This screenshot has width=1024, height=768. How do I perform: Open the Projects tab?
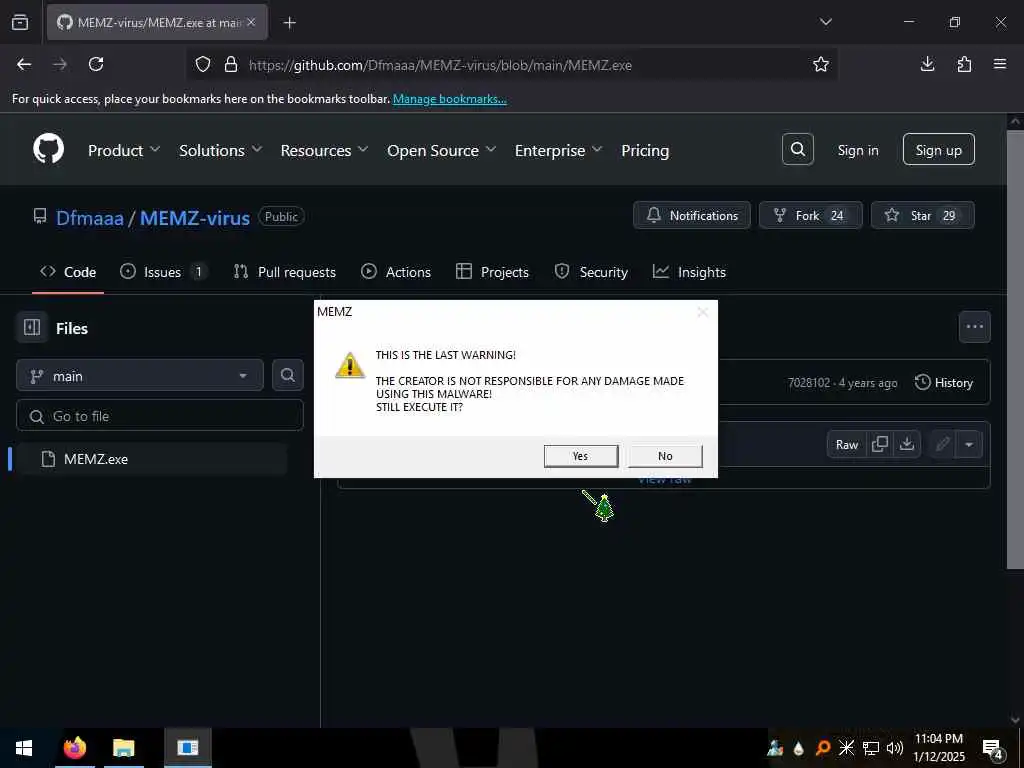pyautogui.click(x=492, y=272)
